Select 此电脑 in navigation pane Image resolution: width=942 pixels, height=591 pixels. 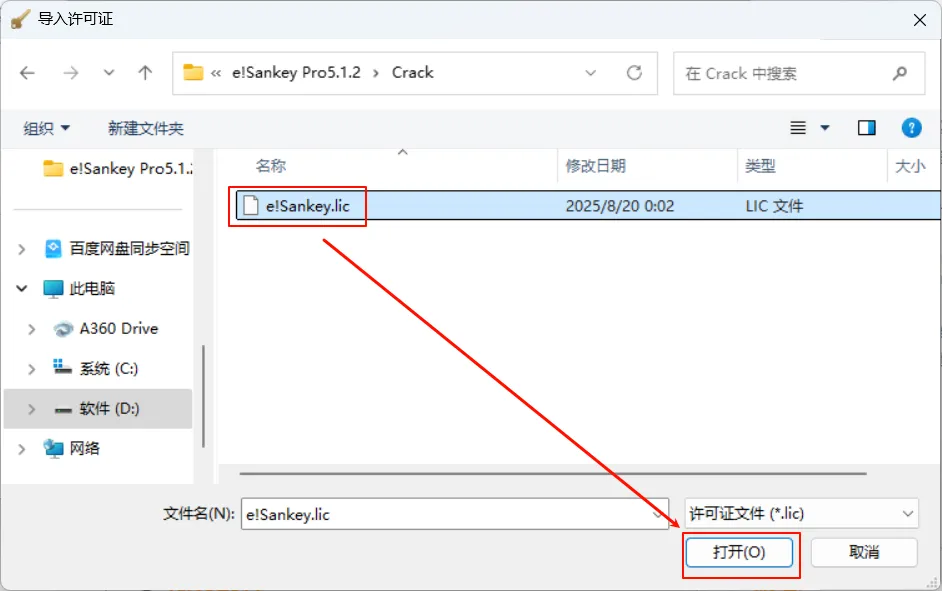79,288
